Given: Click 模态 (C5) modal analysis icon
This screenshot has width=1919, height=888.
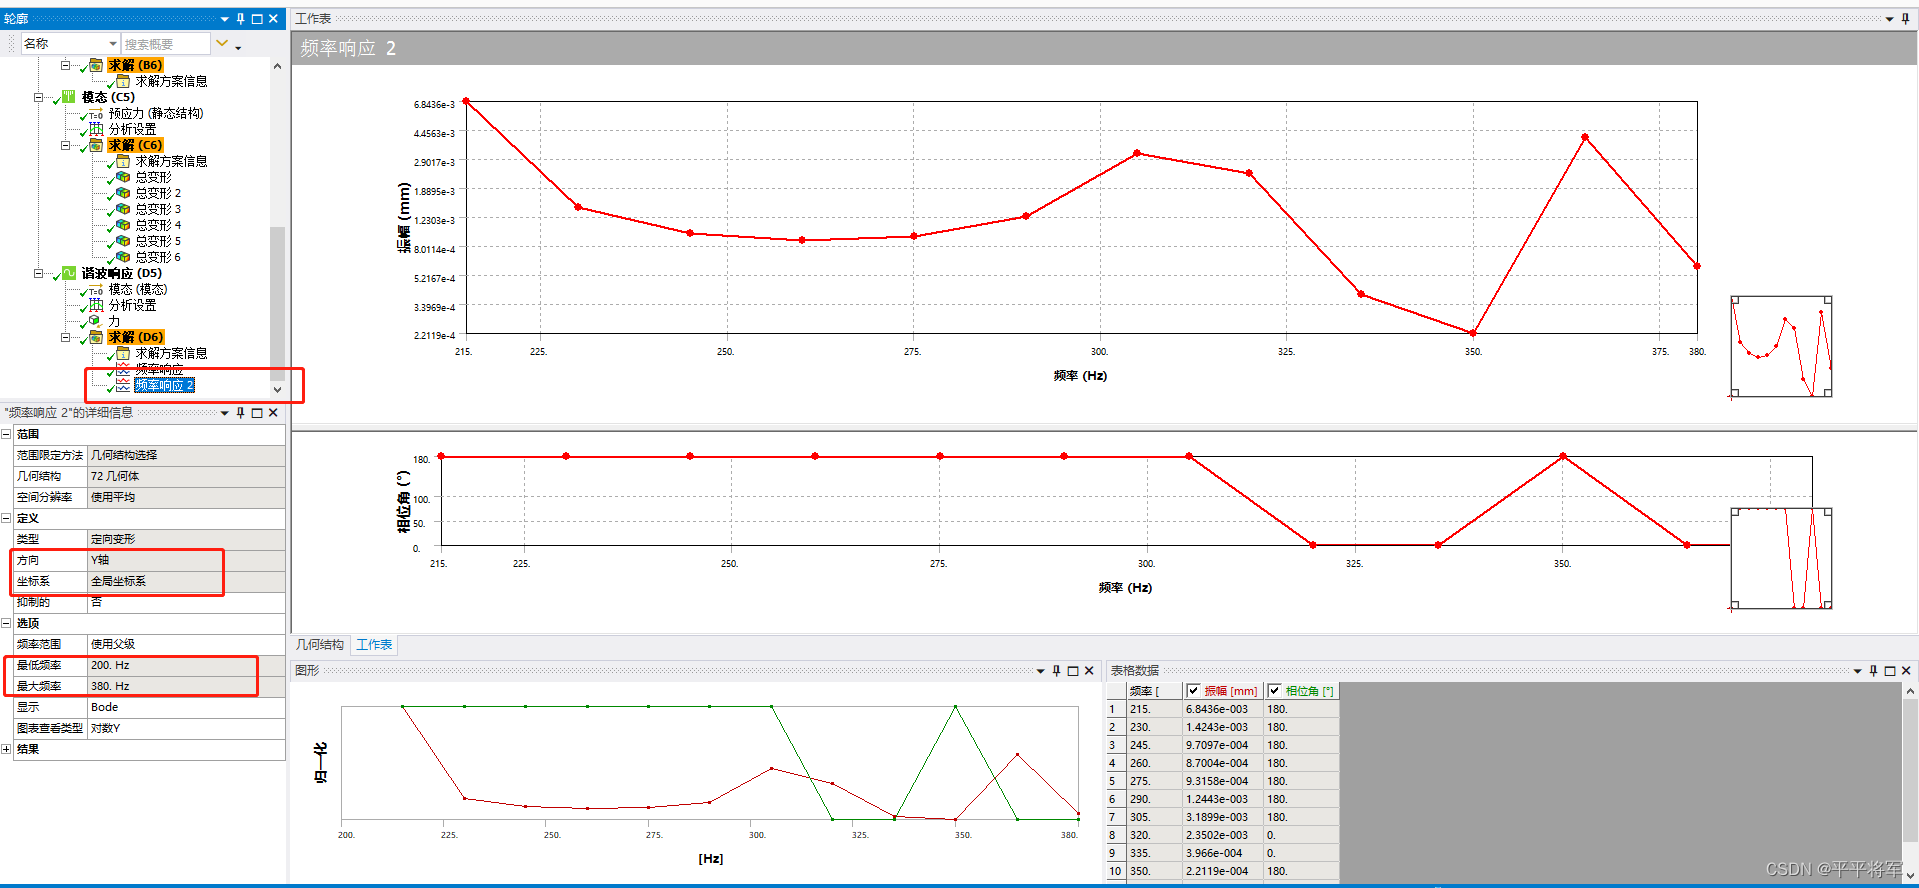Looking at the screenshot, I should pos(68,97).
